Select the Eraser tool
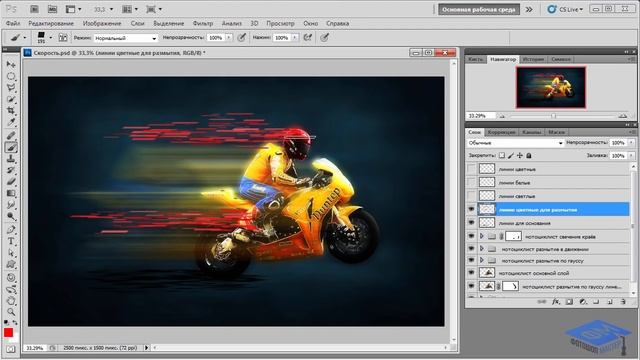This screenshot has width=640, height=360. coord(11,182)
